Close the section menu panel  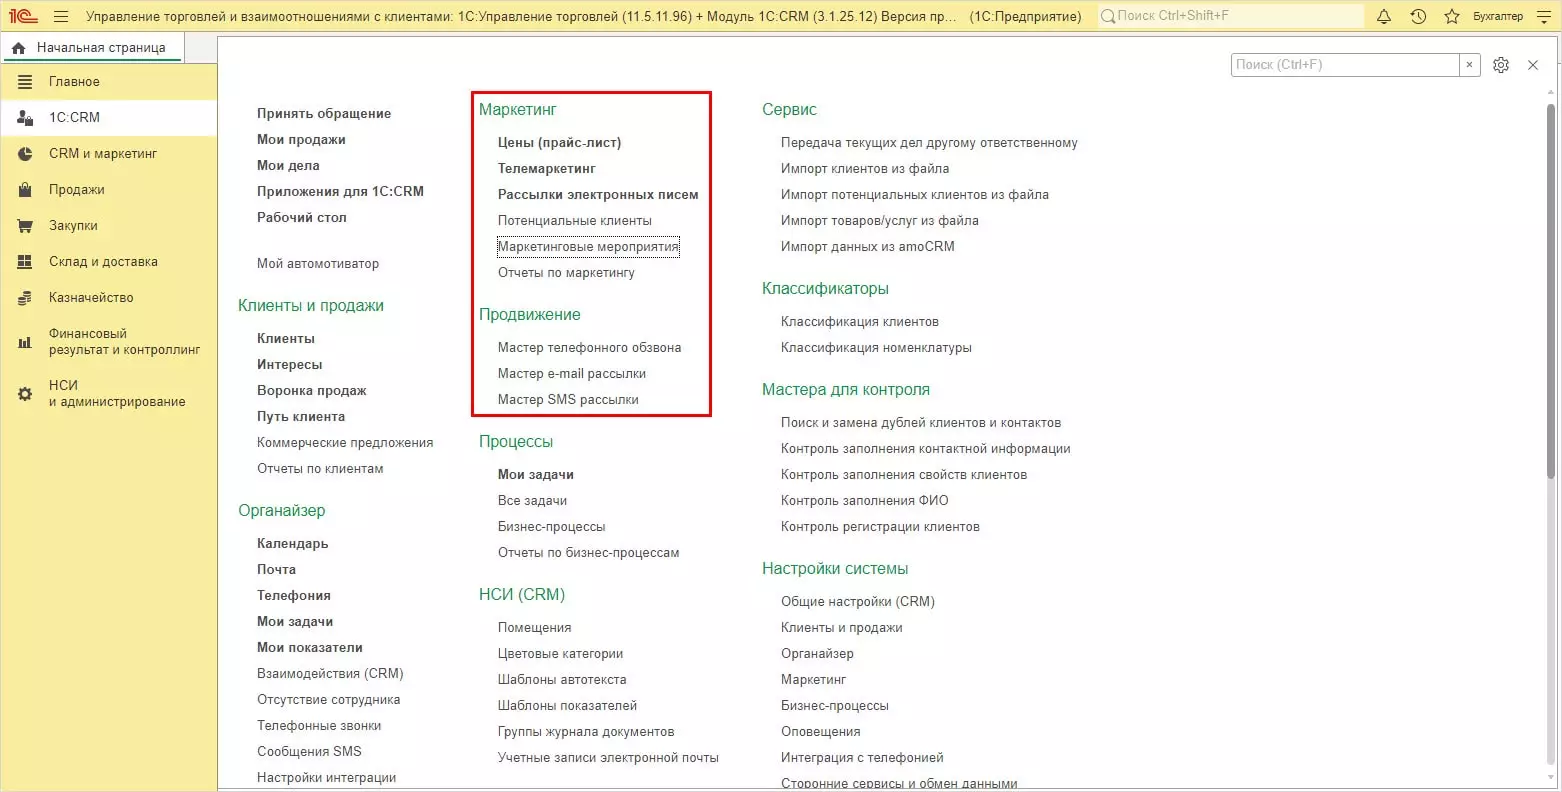[1533, 65]
